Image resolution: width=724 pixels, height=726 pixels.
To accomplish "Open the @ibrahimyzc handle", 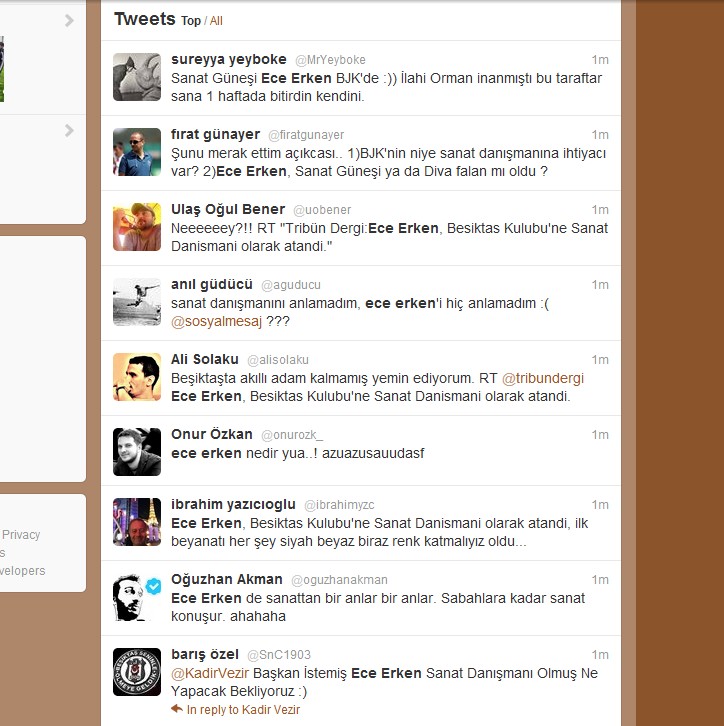I will (x=339, y=505).
